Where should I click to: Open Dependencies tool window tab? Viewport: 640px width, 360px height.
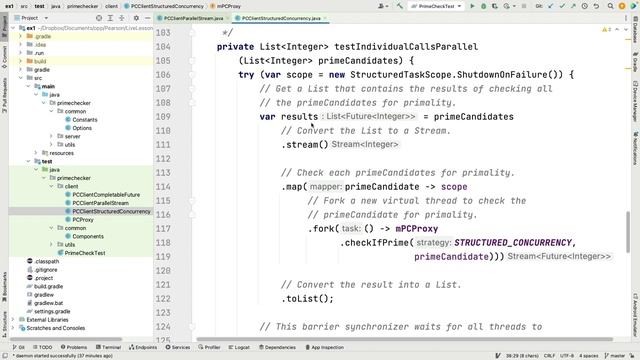277,347
